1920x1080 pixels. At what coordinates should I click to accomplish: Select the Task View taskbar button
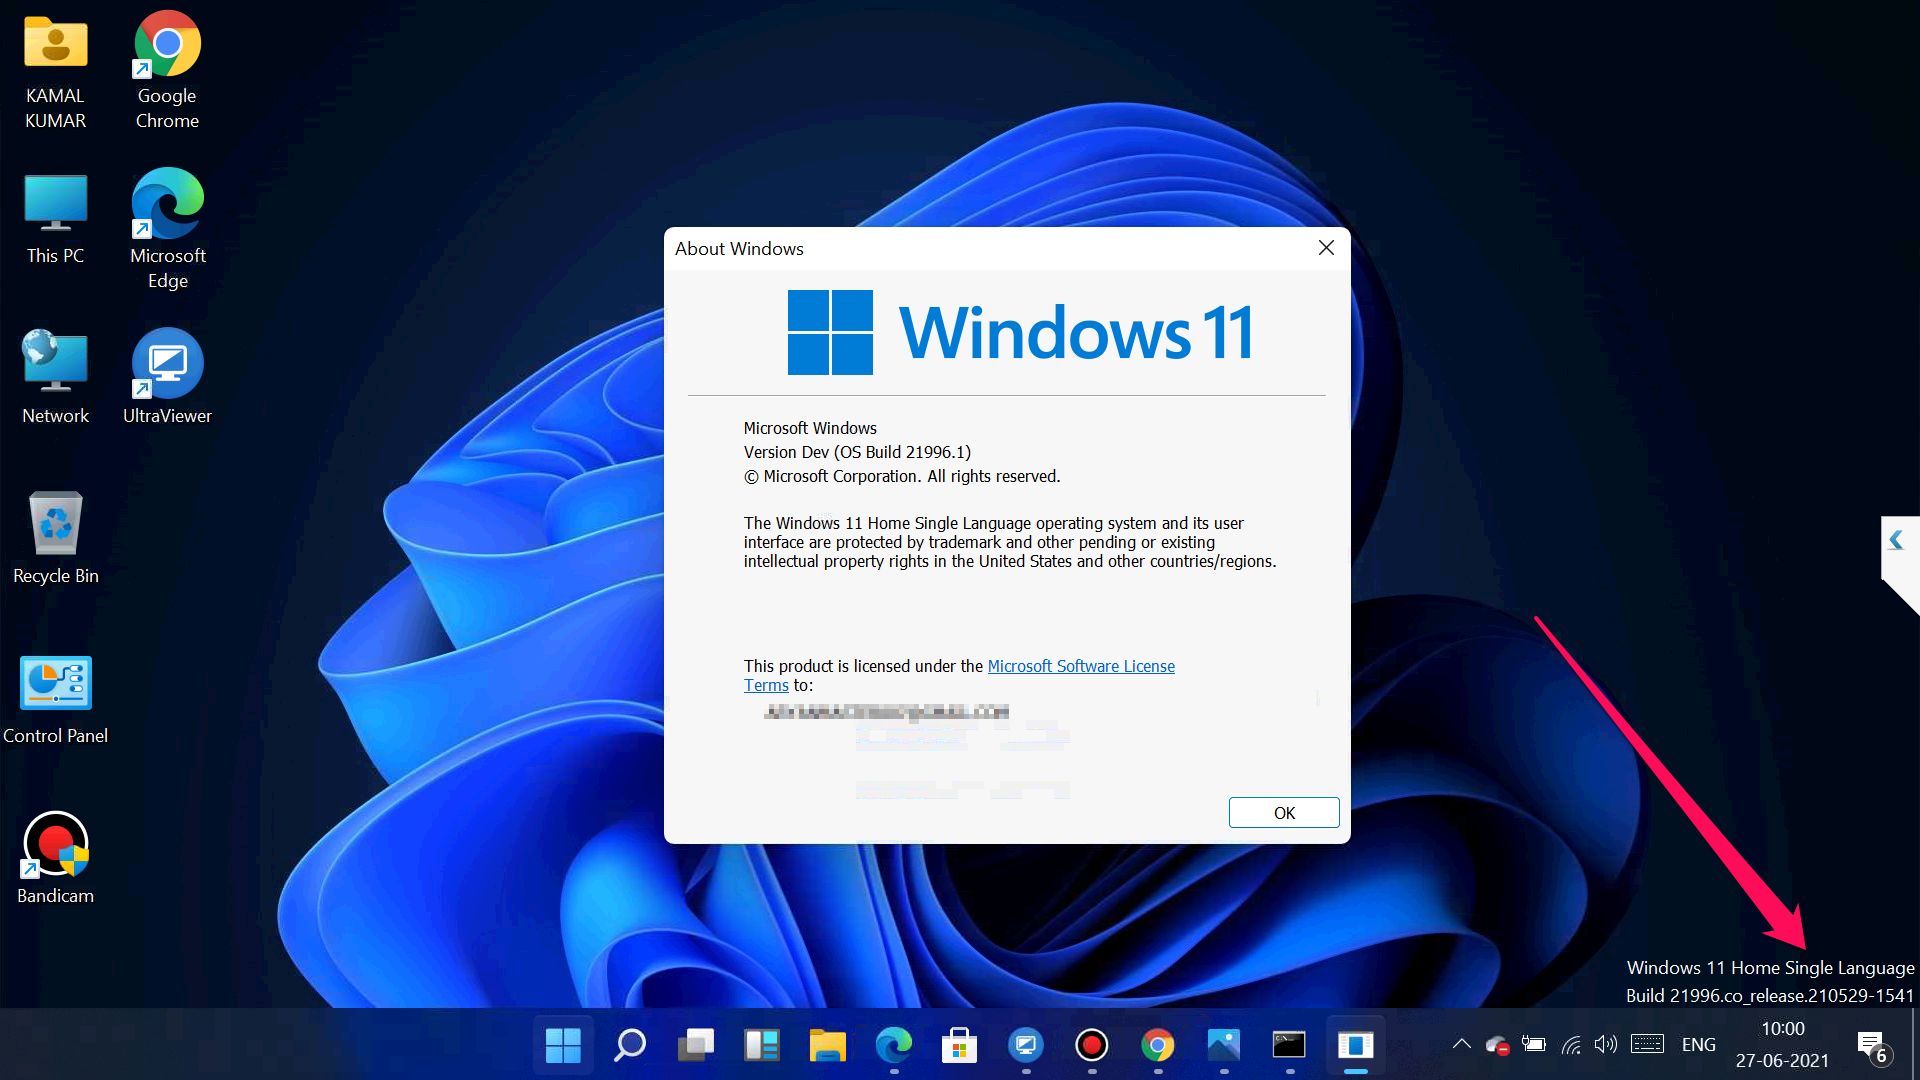click(695, 1044)
